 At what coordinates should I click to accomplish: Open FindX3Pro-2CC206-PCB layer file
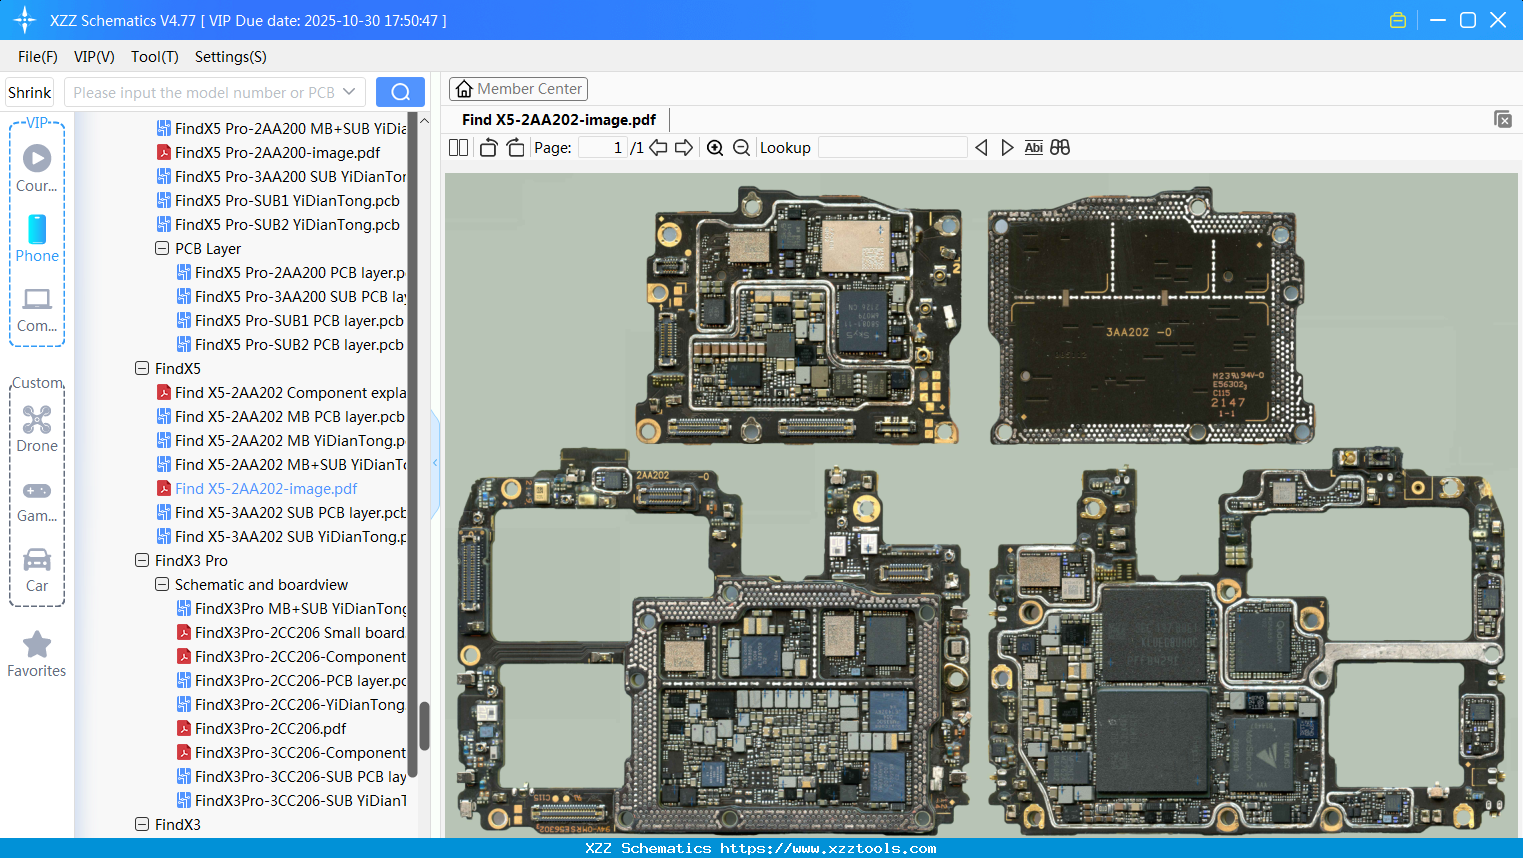pyautogui.click(x=291, y=680)
